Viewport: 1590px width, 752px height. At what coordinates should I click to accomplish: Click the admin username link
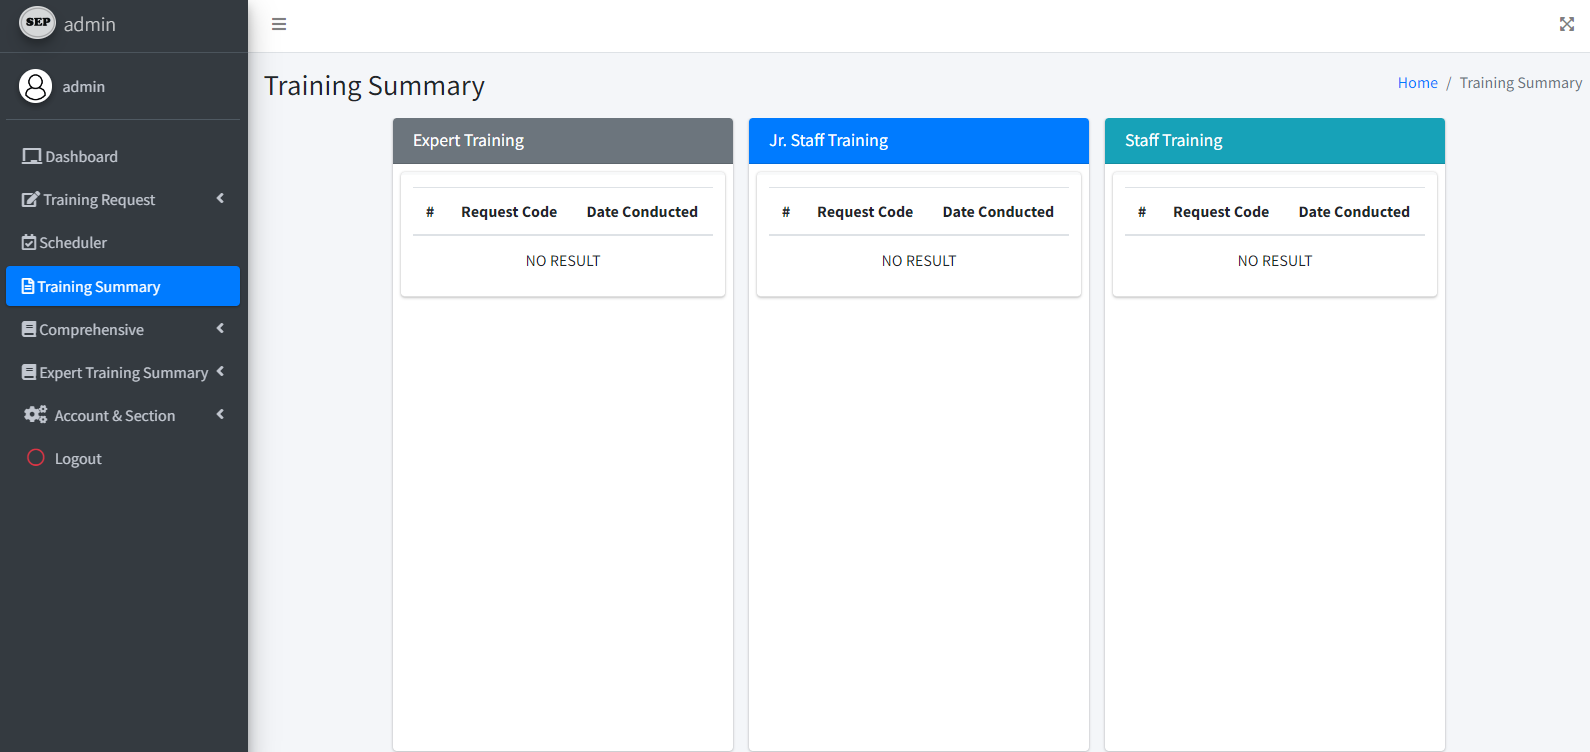coord(84,87)
